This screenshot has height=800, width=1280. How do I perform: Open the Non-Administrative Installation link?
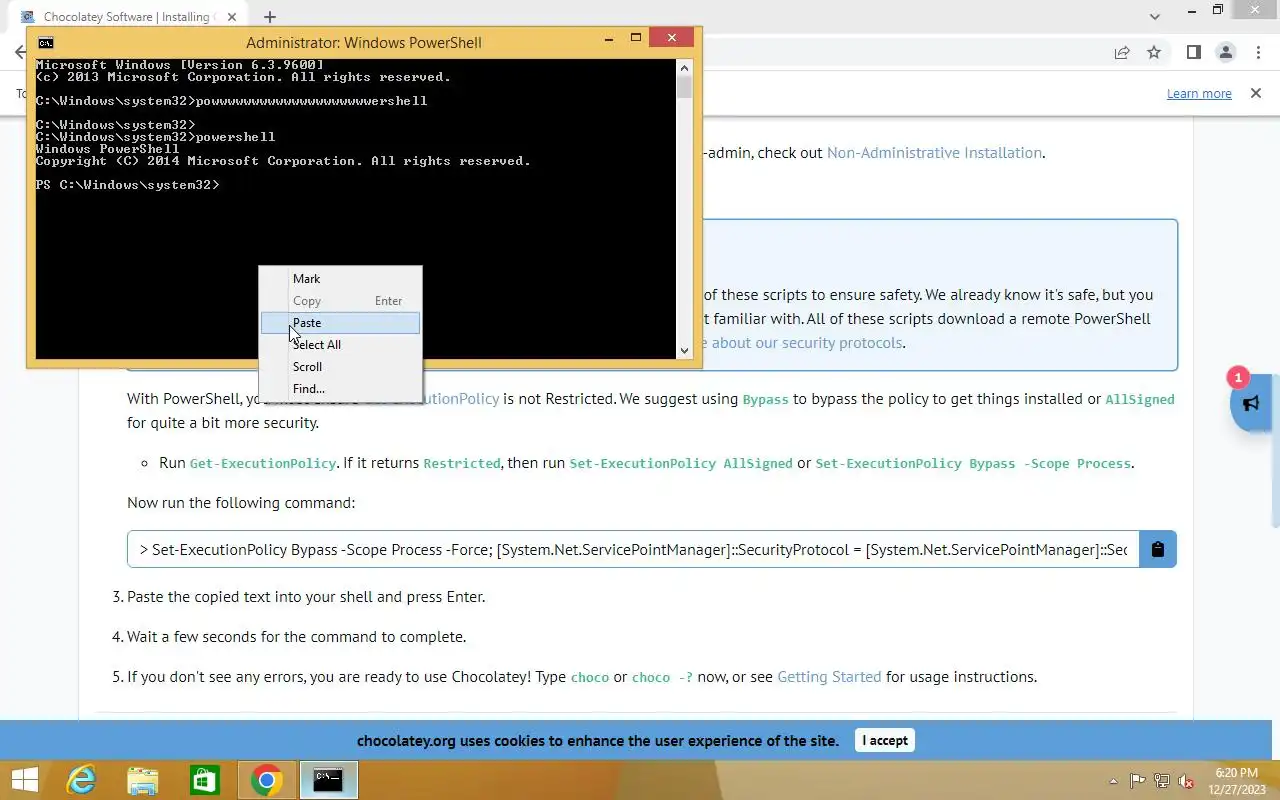(x=934, y=153)
